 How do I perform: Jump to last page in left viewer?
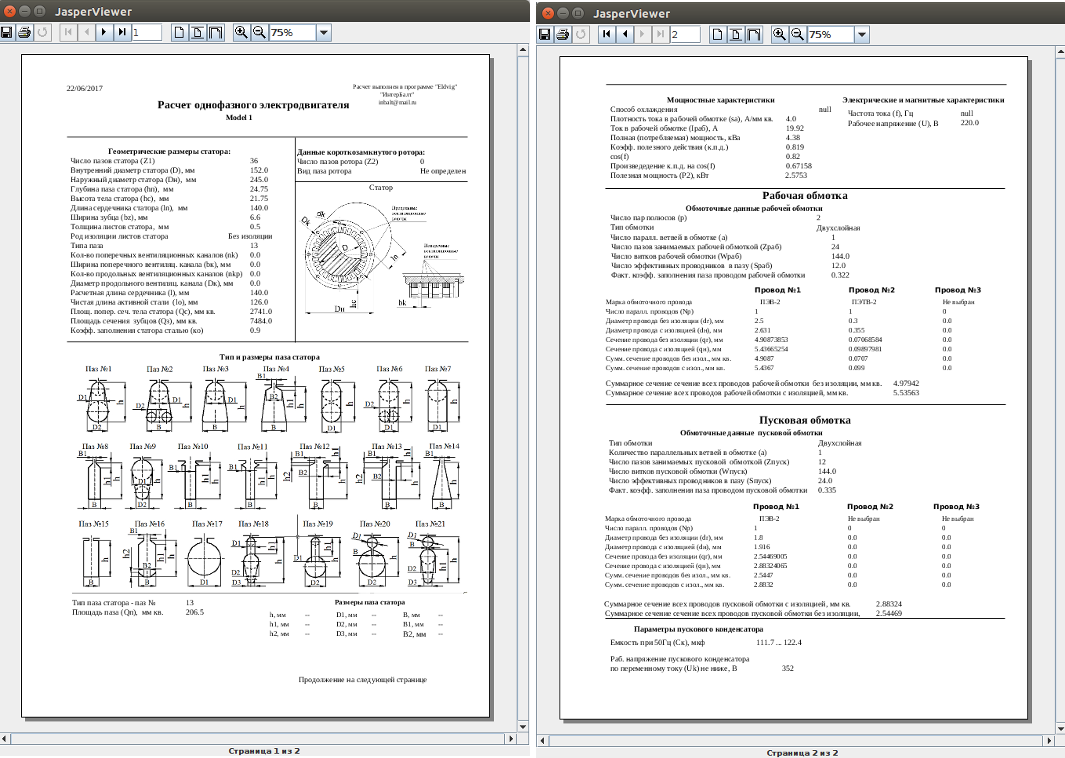click(122, 33)
